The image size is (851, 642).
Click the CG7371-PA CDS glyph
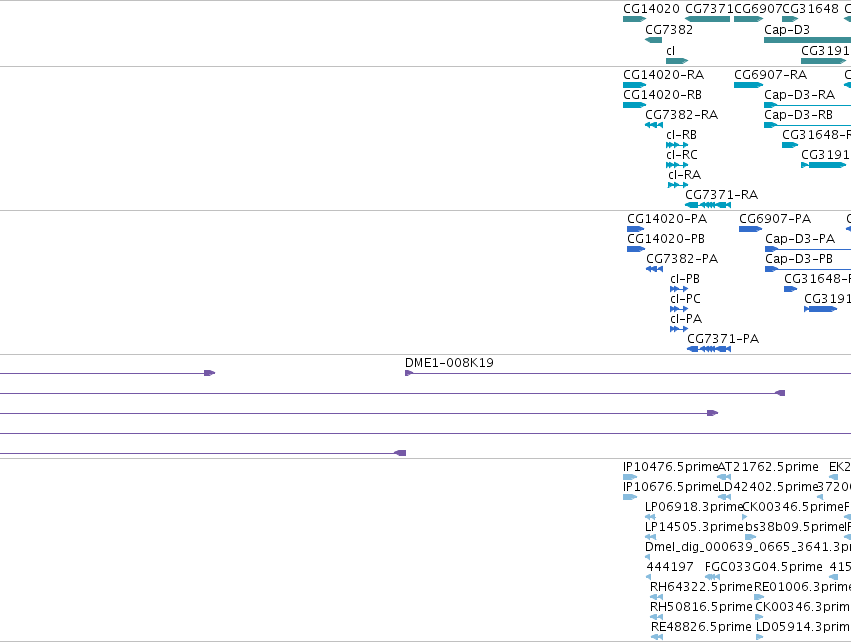pos(709,349)
